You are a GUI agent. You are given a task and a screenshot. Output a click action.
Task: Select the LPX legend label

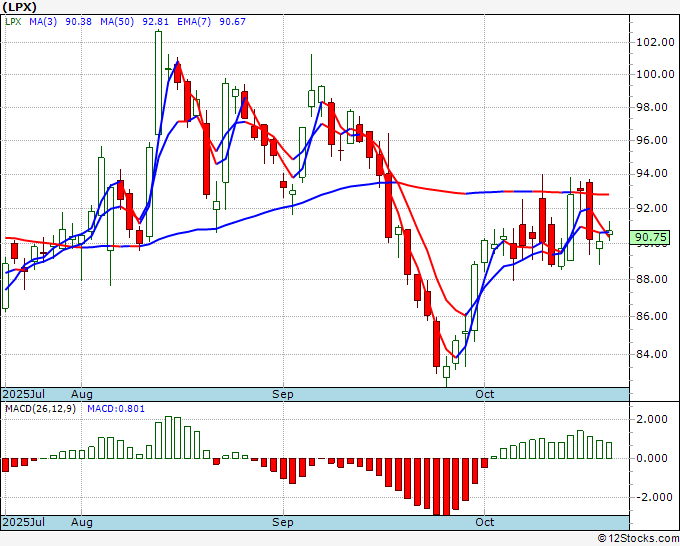13,22
